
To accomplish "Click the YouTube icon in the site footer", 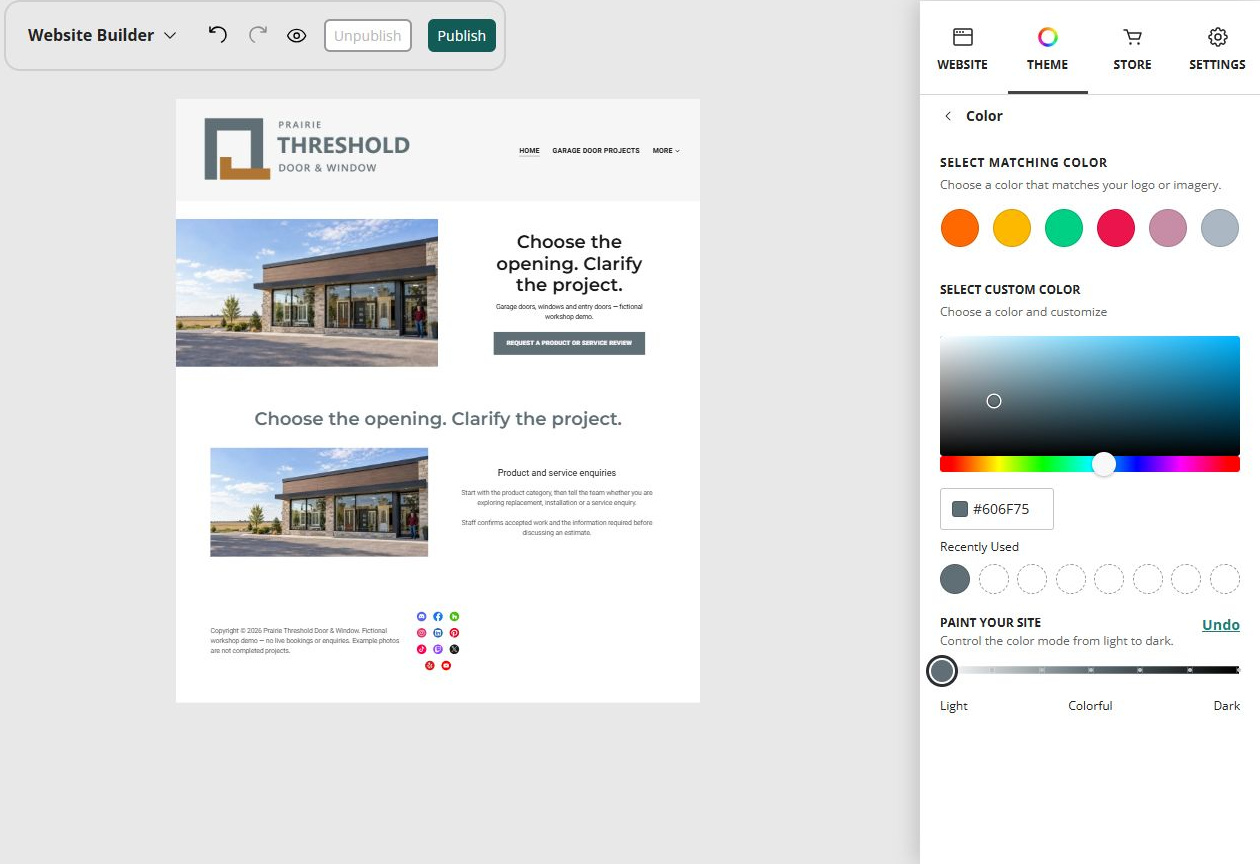I will 446,665.
